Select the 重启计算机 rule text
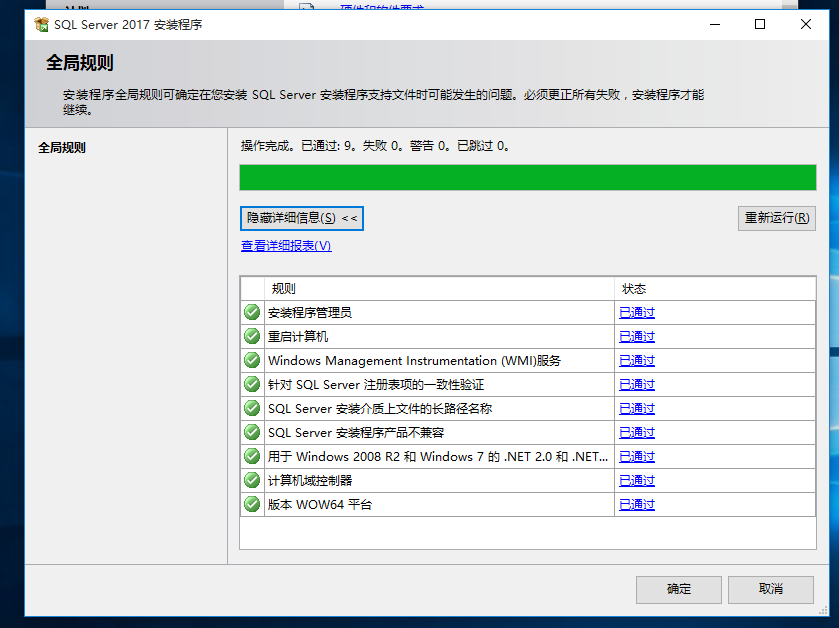The height and width of the screenshot is (628, 839). point(298,336)
